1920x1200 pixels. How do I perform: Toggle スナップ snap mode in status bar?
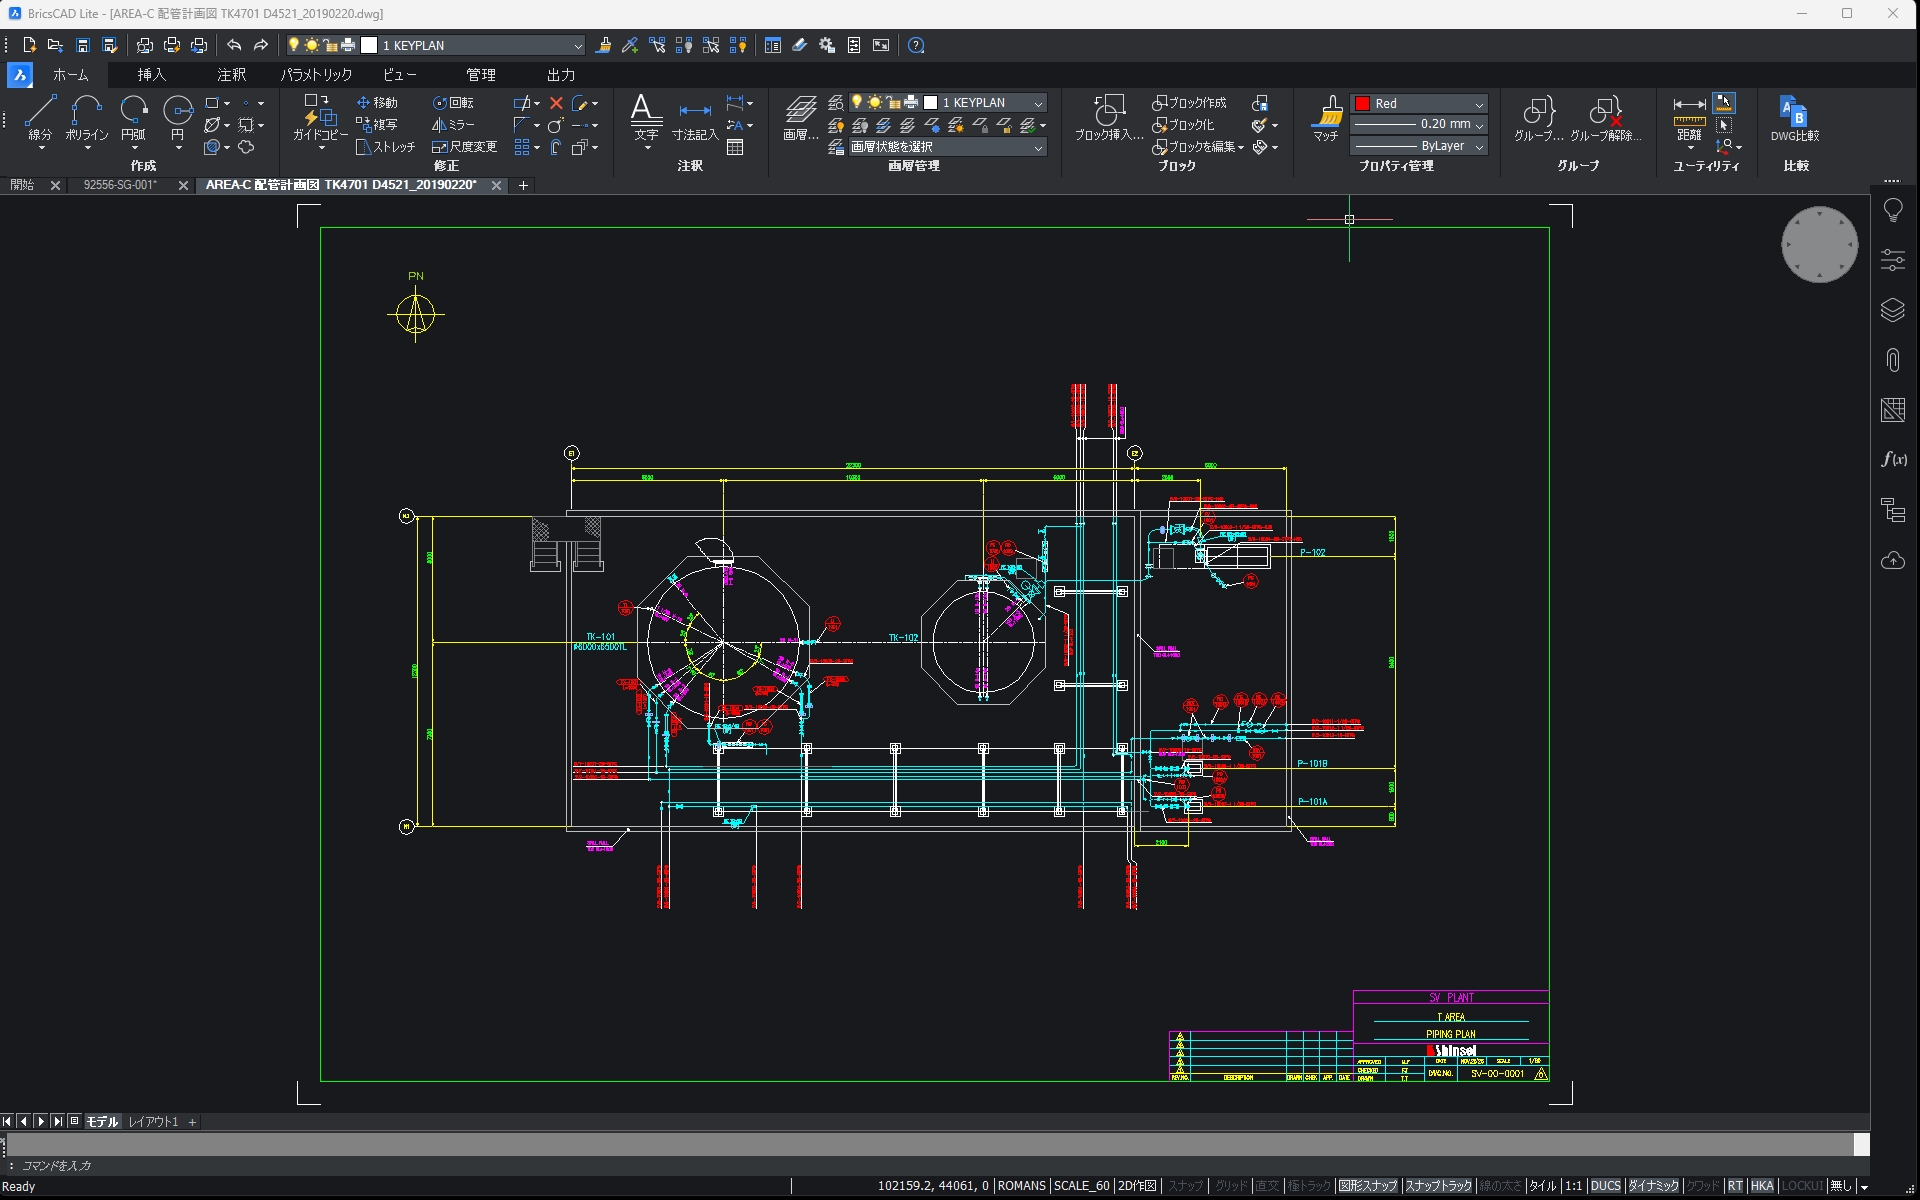click(1185, 1185)
